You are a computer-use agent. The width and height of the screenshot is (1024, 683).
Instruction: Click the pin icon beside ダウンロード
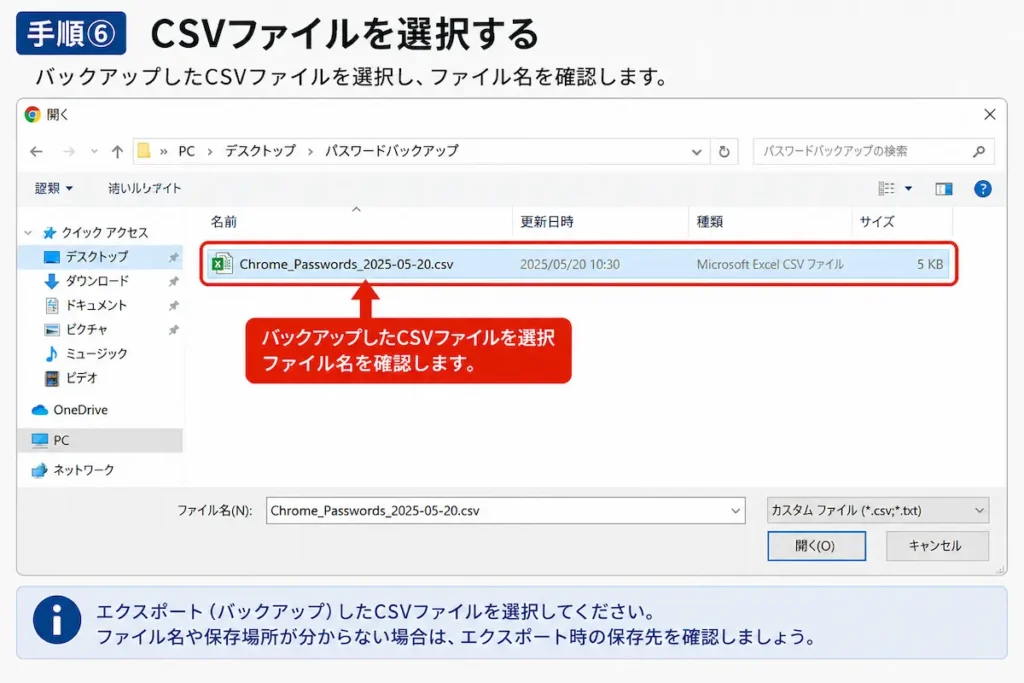coord(174,281)
